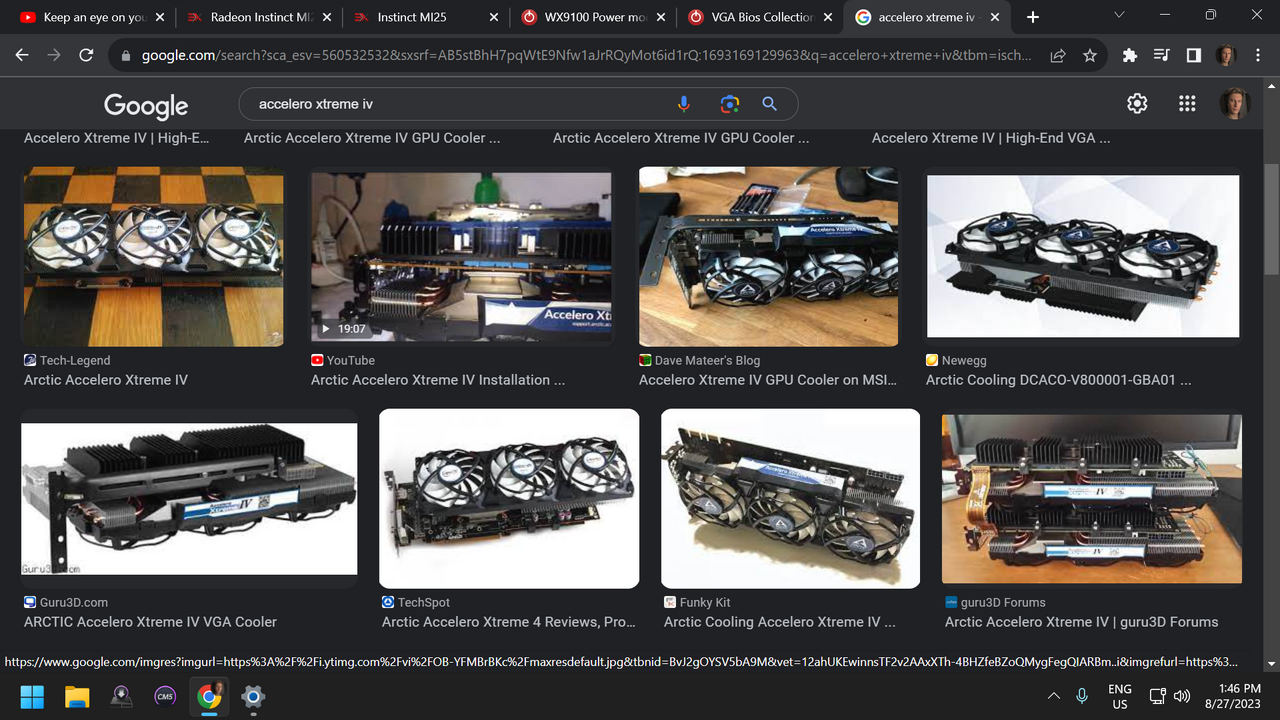Share this page from address bar
The image size is (1280, 720).
point(1058,56)
